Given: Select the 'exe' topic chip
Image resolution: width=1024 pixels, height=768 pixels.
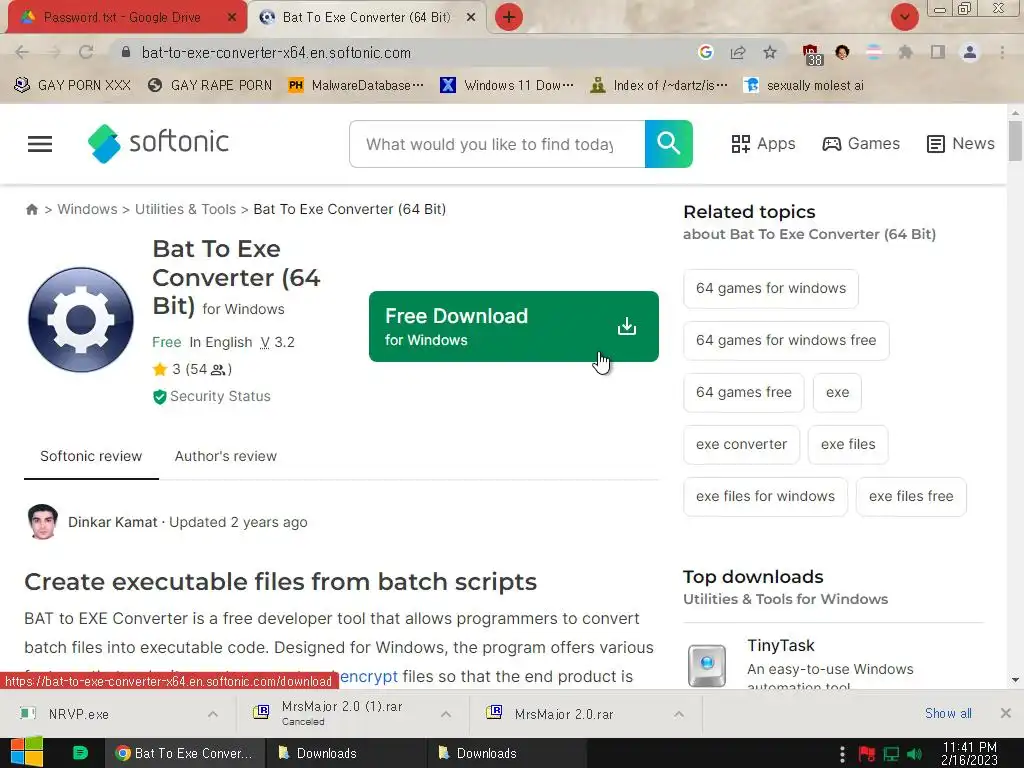Looking at the screenshot, I should [x=837, y=392].
